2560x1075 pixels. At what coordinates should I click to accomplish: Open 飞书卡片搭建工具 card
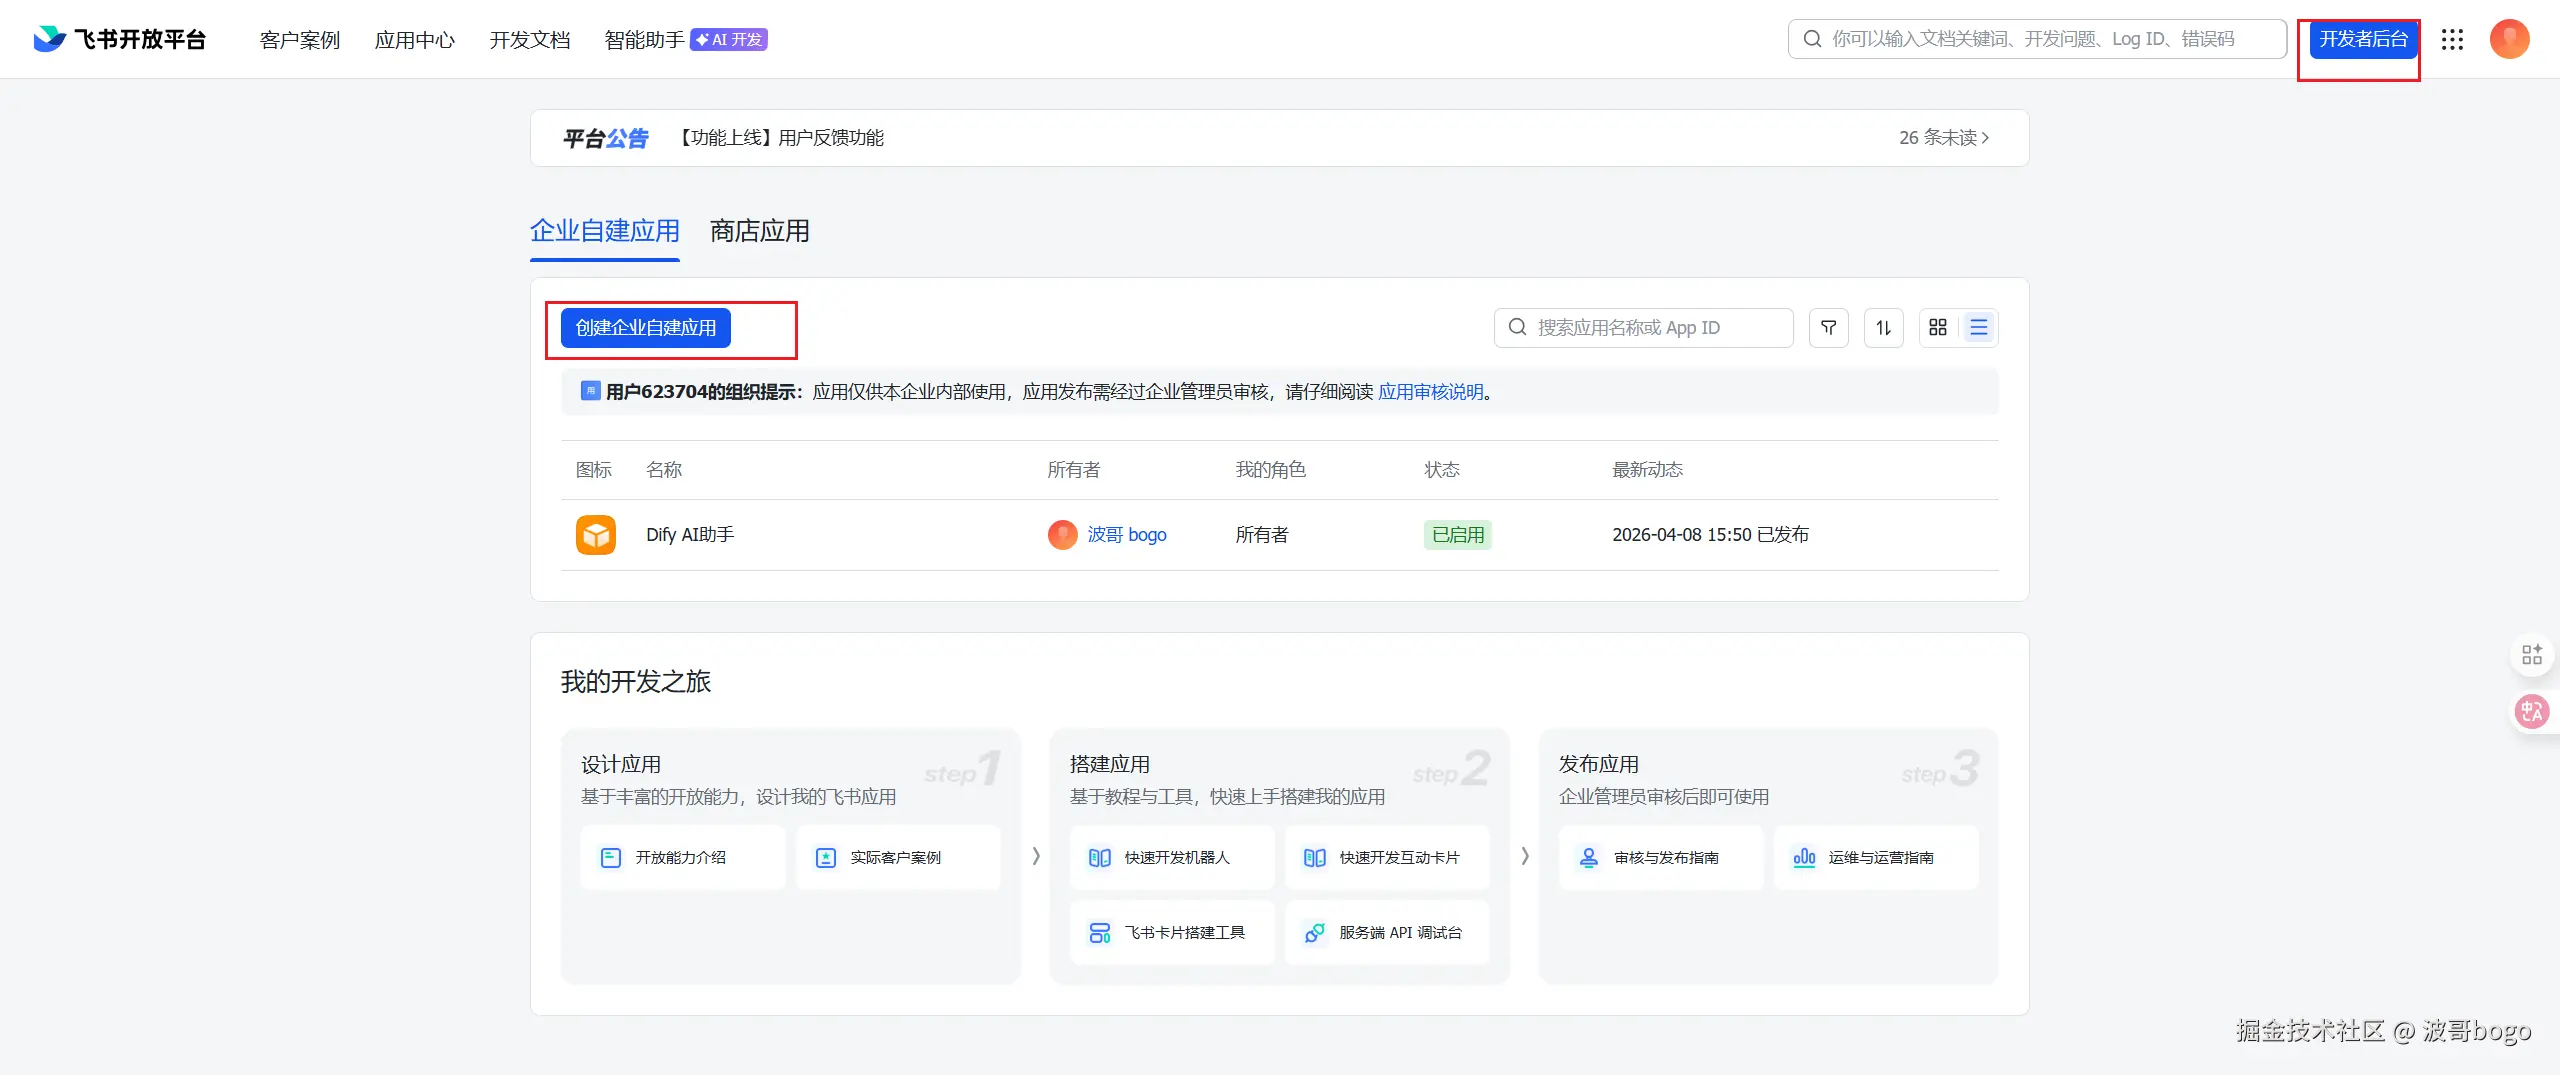1172,933
